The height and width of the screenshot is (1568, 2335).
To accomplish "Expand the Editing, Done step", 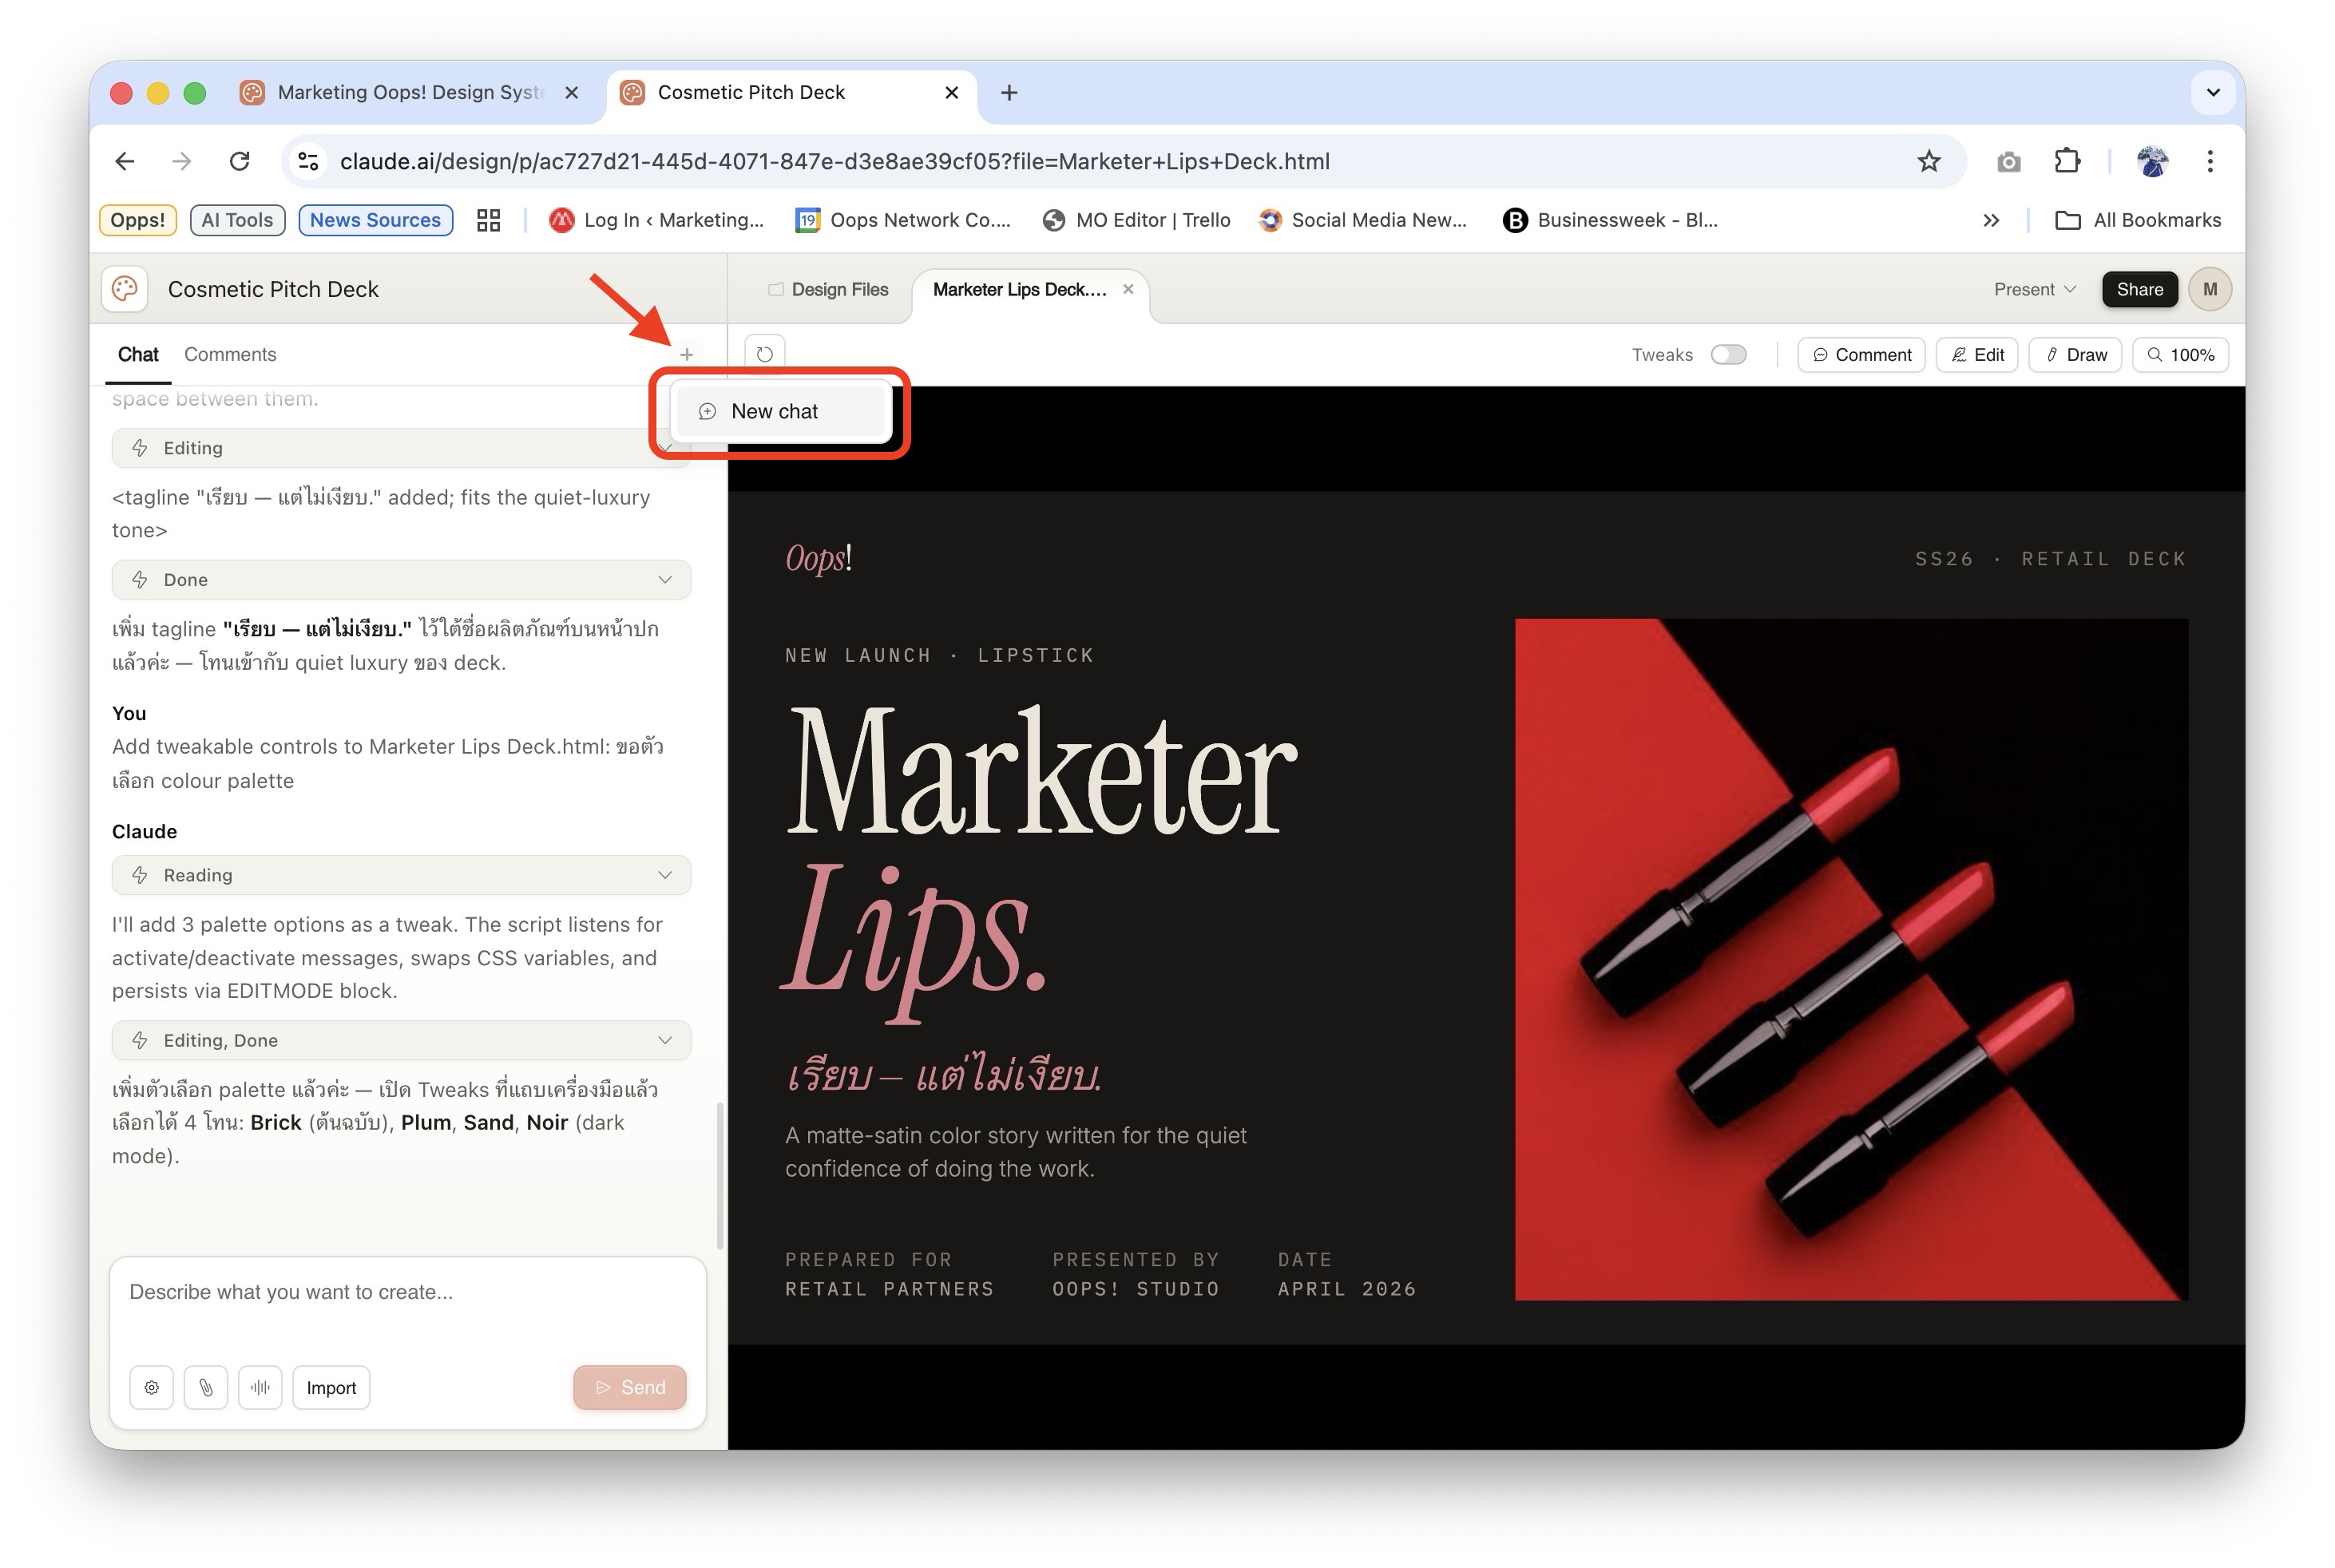I will 665,1040.
